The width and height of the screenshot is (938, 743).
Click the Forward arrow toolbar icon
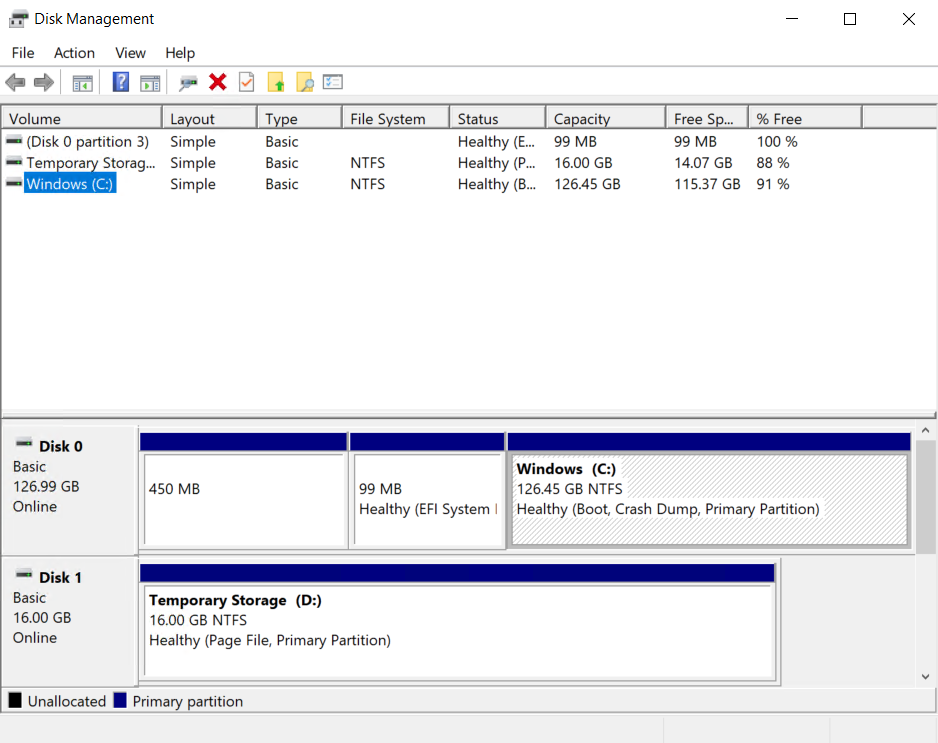43,83
